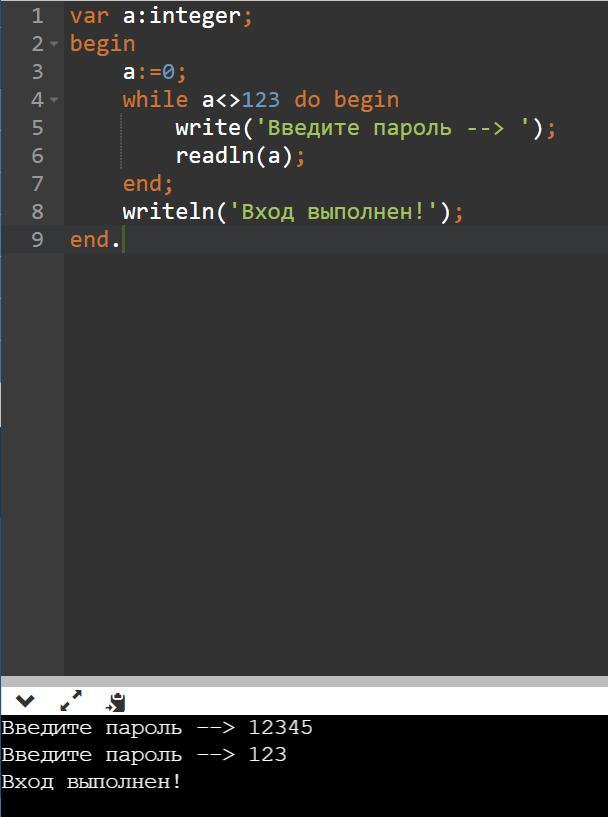
Task: Select line number 5 in the gutter
Action: coord(37,128)
